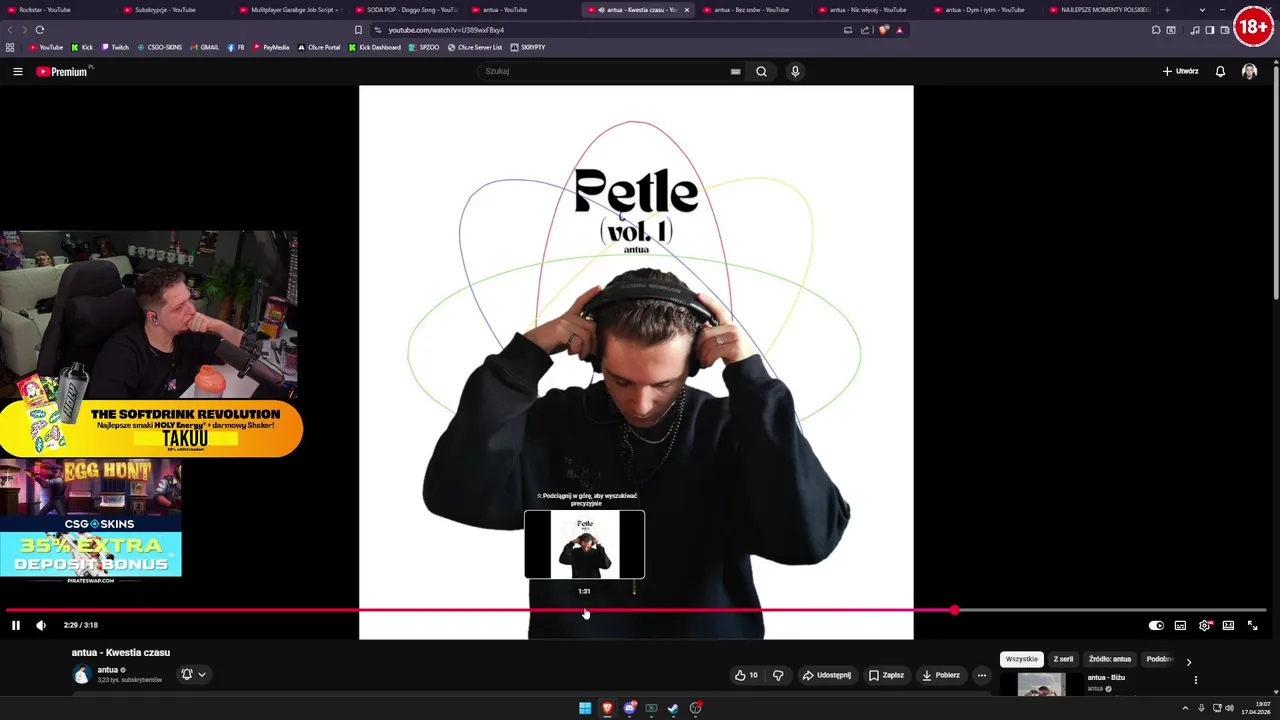The height and width of the screenshot is (720, 1280).
Task: Open the YouTube hamburger guide menu
Action: (17, 71)
